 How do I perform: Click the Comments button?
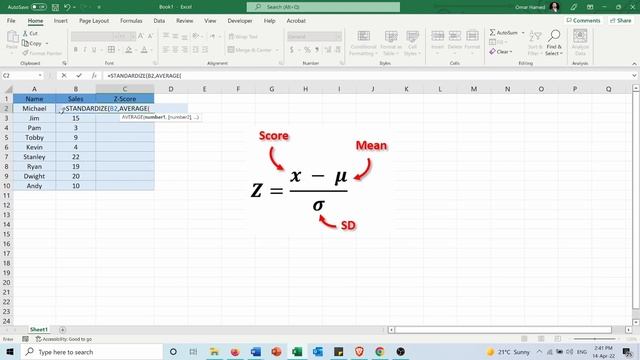pos(583,20)
